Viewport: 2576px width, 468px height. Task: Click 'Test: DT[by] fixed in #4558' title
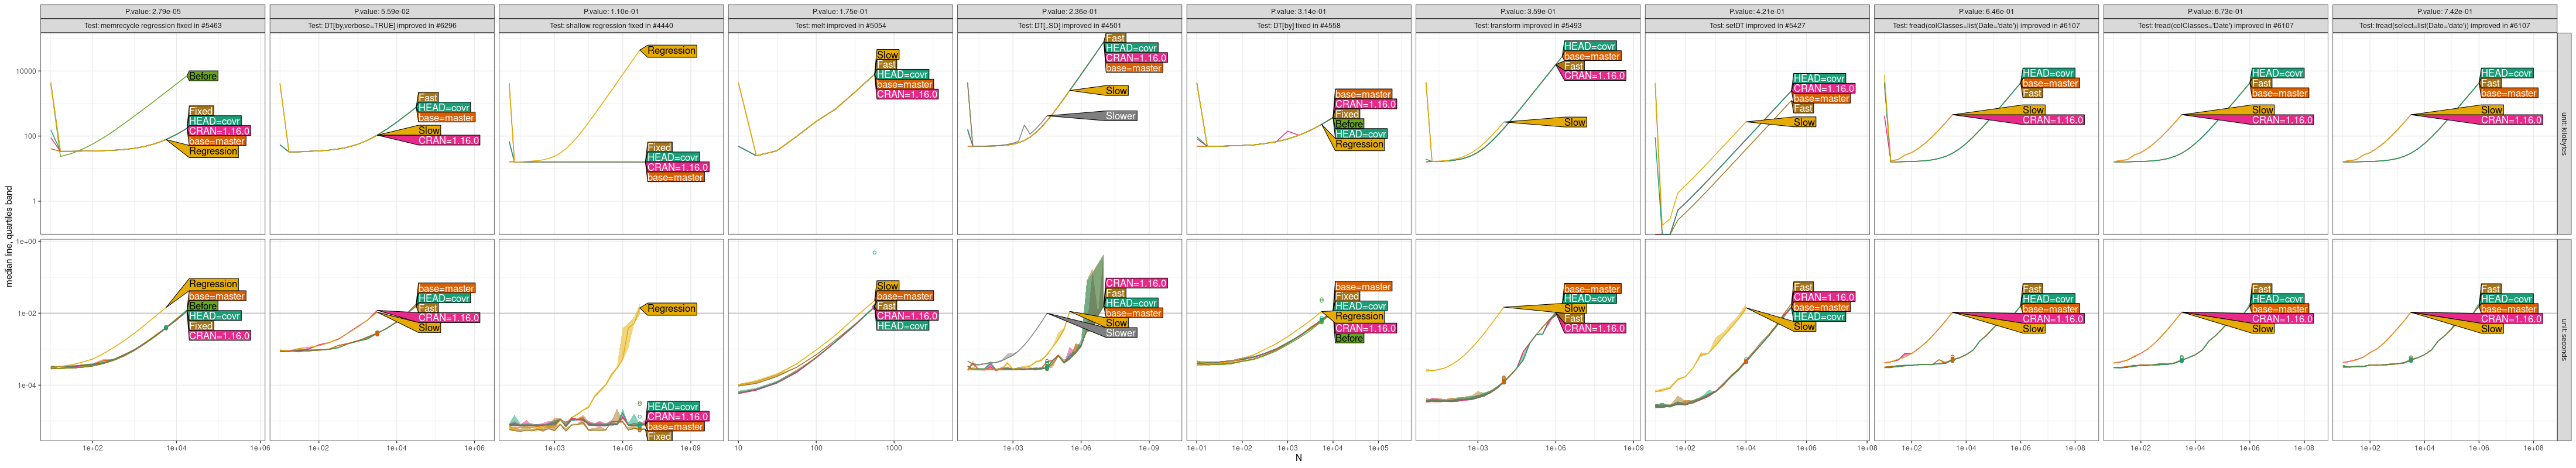(x=1298, y=26)
